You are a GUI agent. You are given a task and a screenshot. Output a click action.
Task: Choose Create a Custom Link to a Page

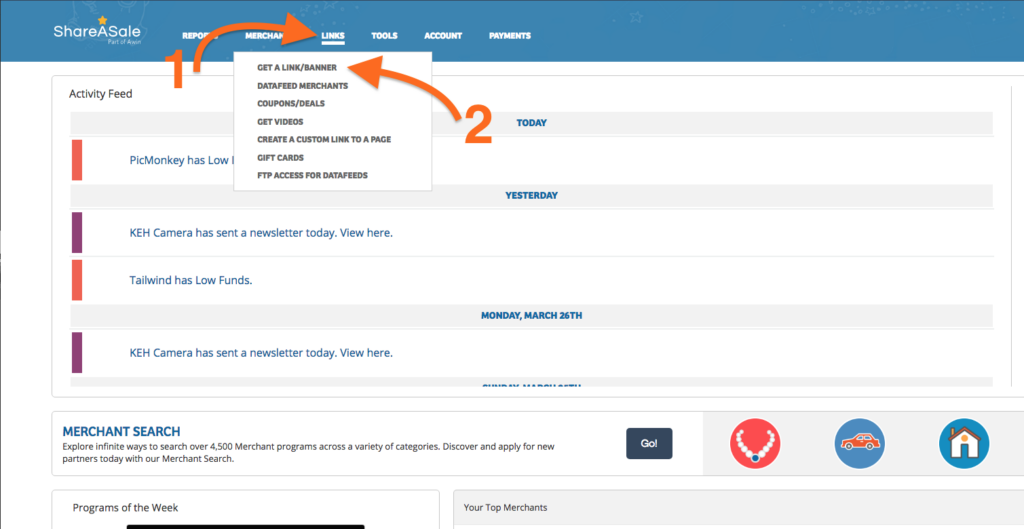tap(324, 139)
